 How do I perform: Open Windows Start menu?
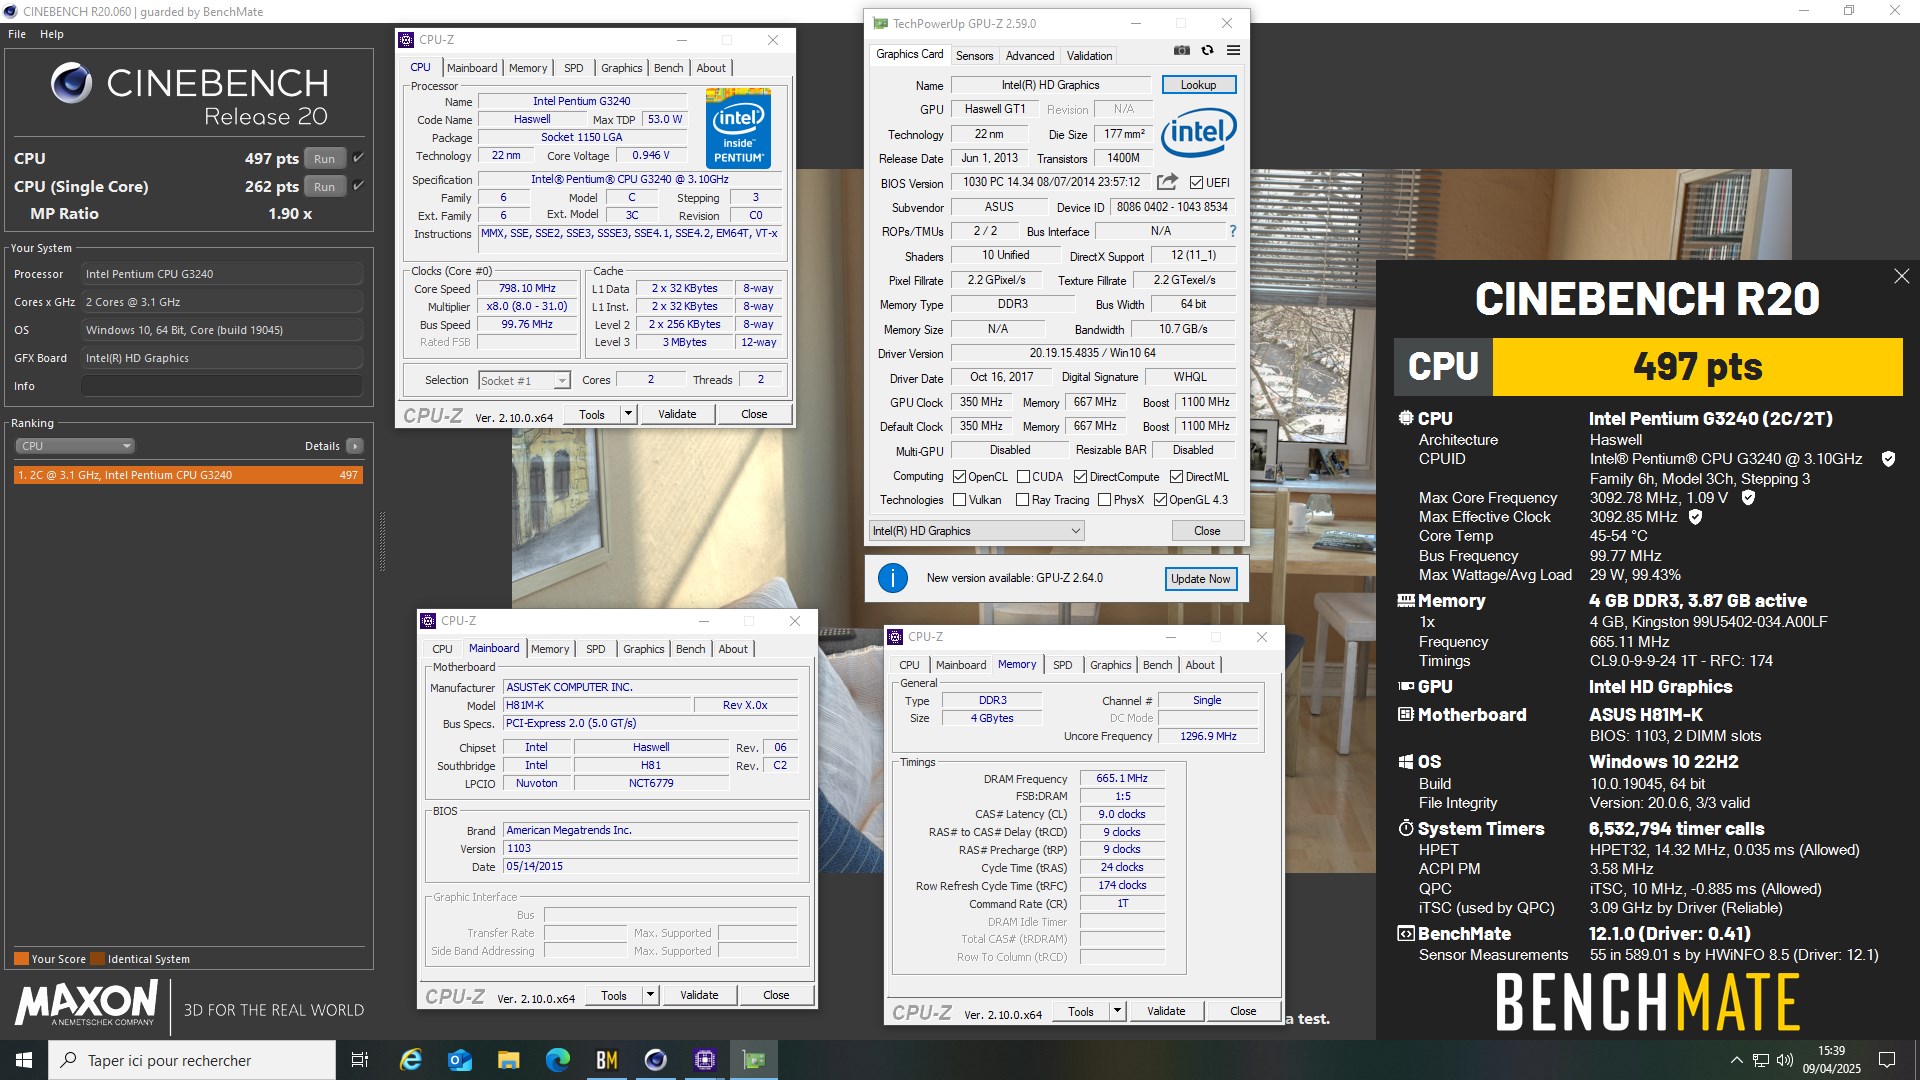(x=24, y=1060)
